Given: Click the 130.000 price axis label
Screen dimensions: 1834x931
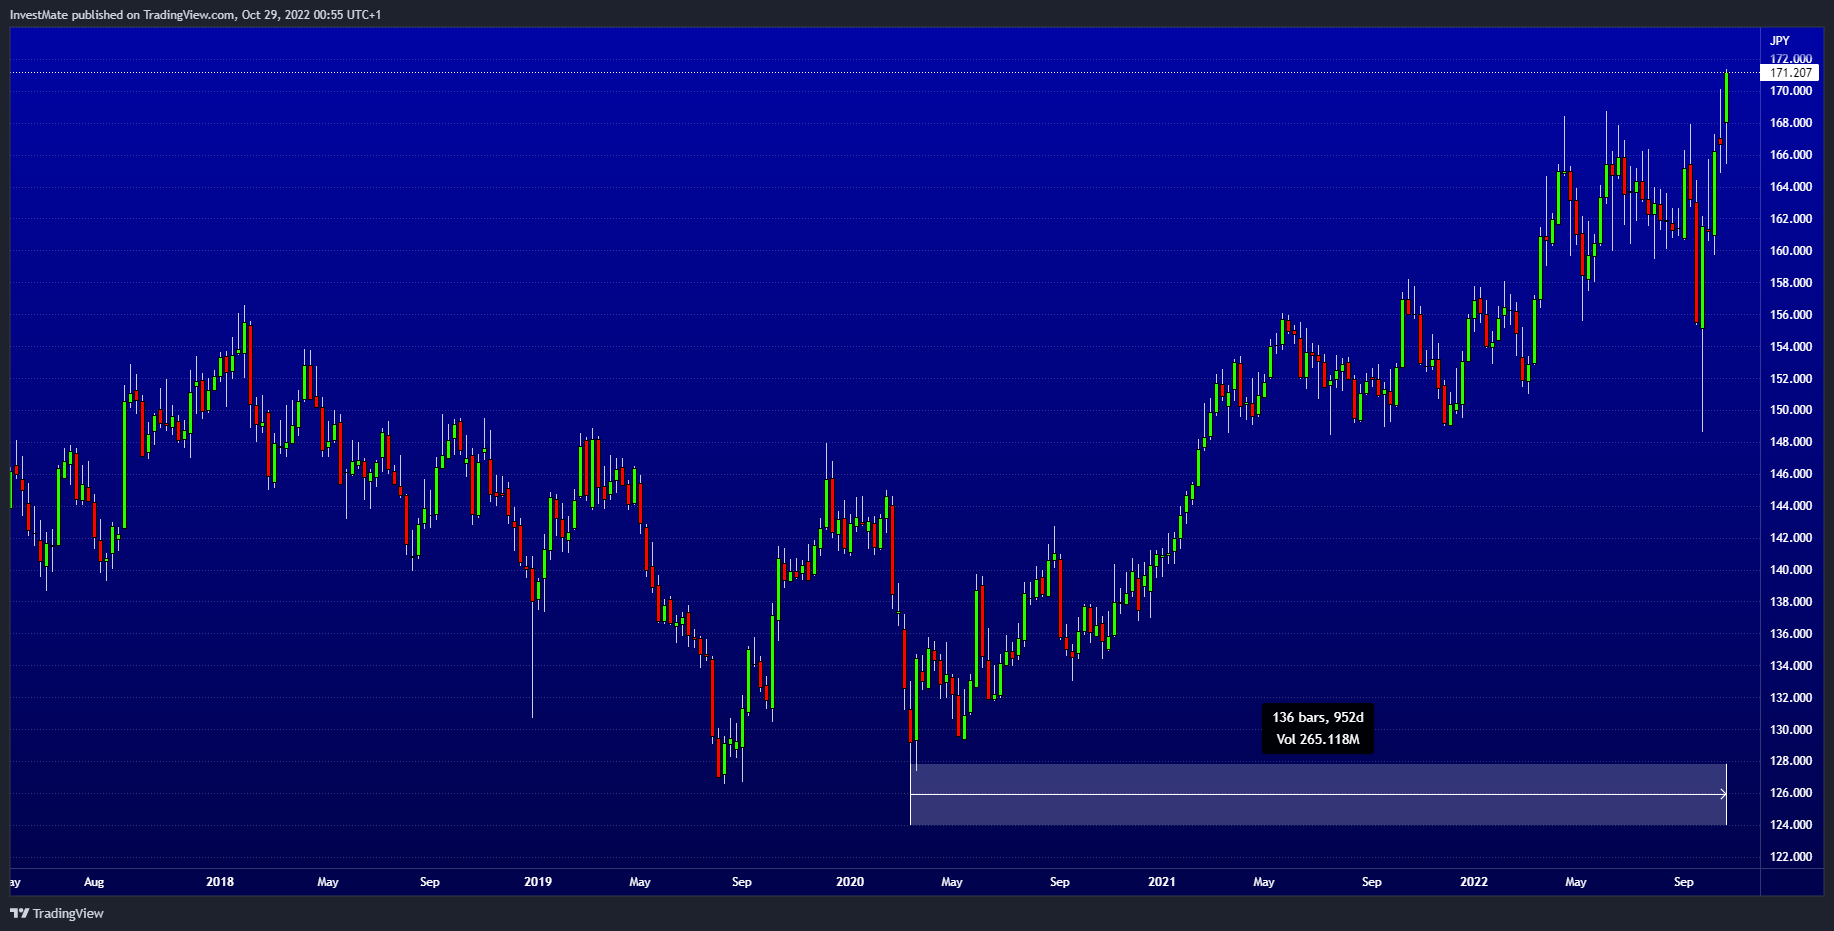Looking at the screenshot, I should point(1791,730).
